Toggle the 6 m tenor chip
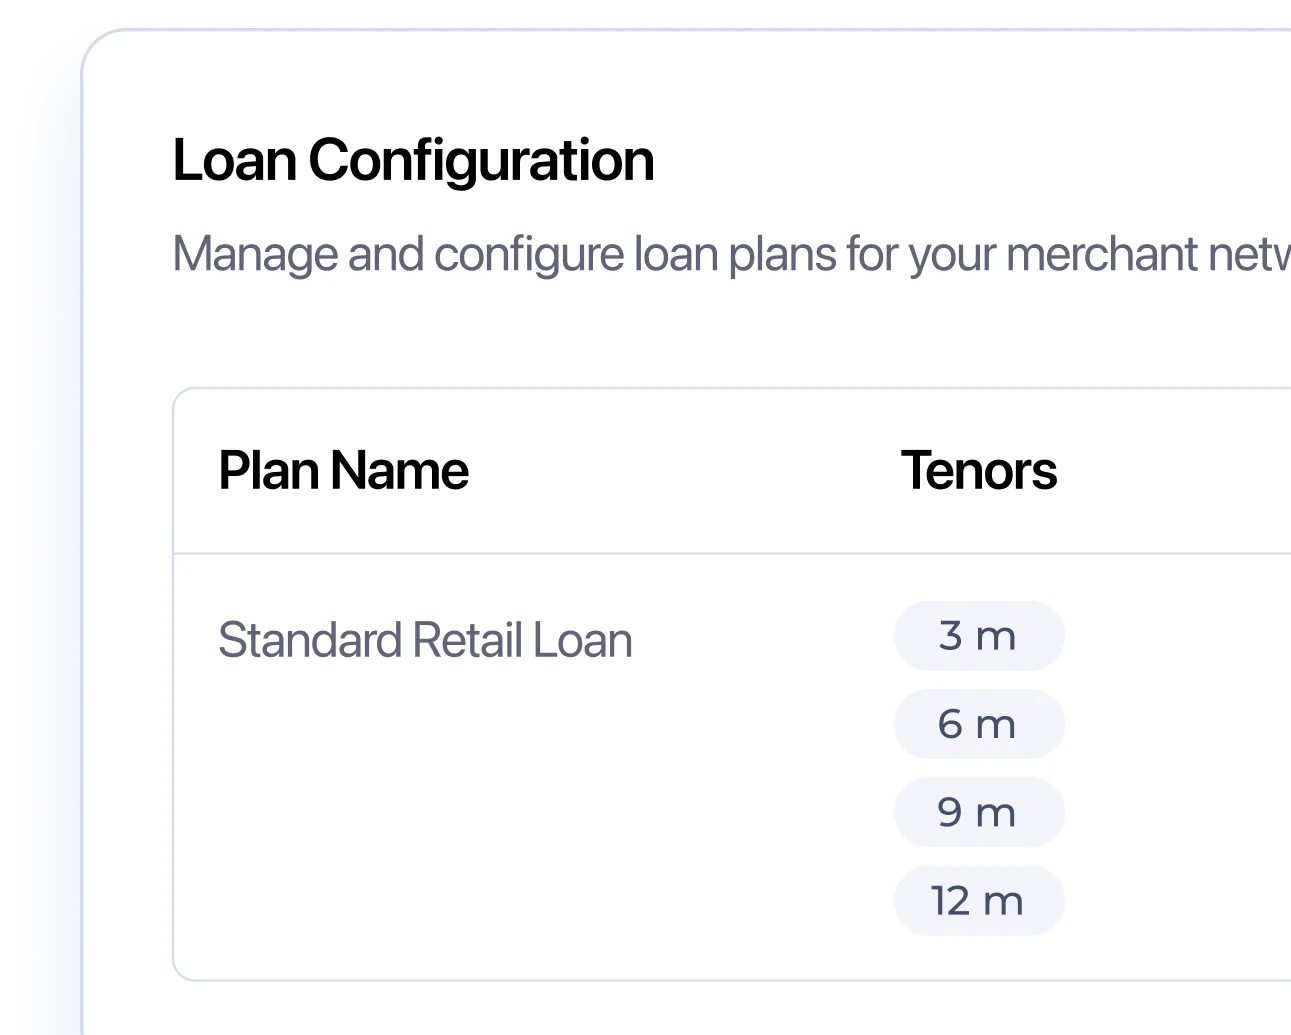Viewport: 1291px width, 1035px height. (x=978, y=724)
